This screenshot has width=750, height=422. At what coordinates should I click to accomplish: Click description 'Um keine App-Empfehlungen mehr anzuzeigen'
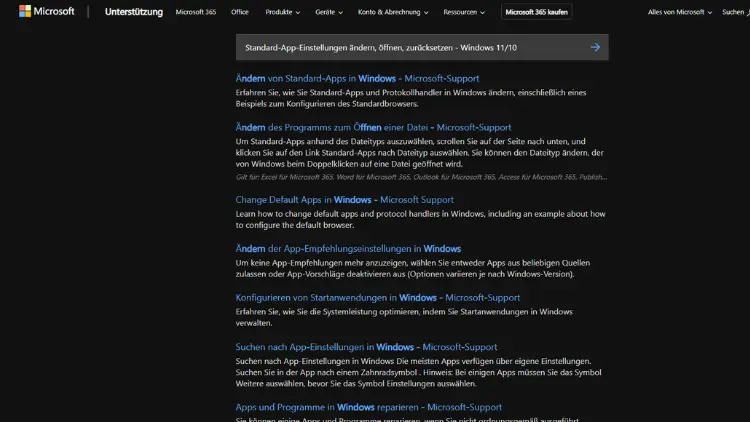[x=413, y=268]
